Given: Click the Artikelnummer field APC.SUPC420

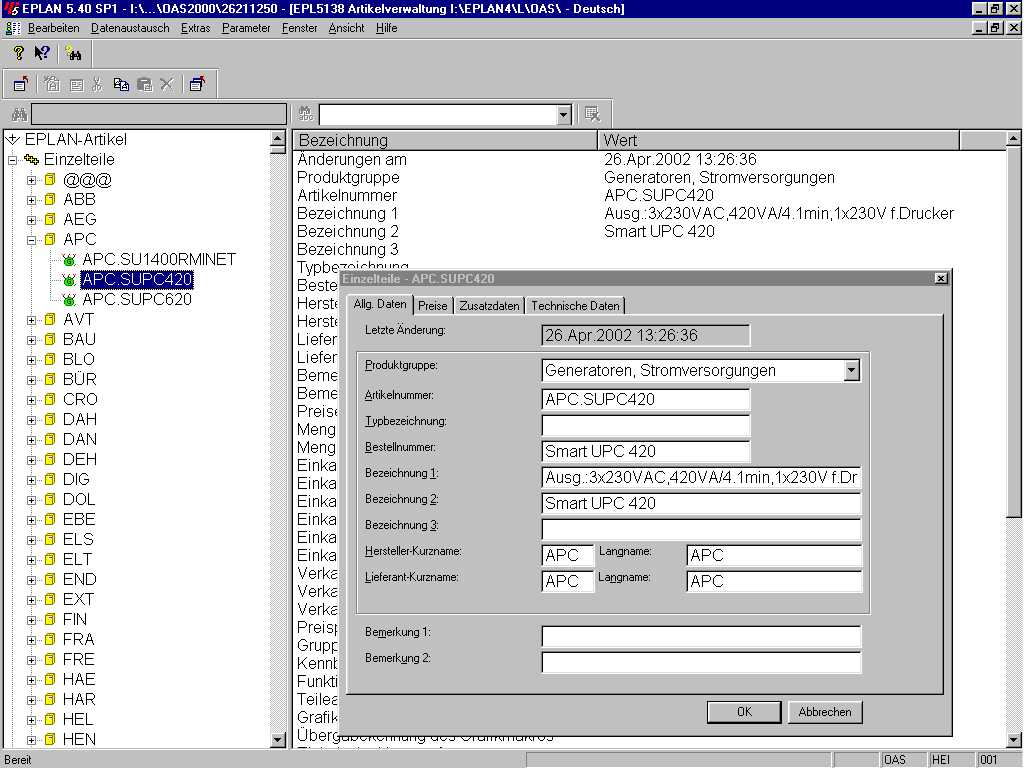Looking at the screenshot, I should pos(646,399).
